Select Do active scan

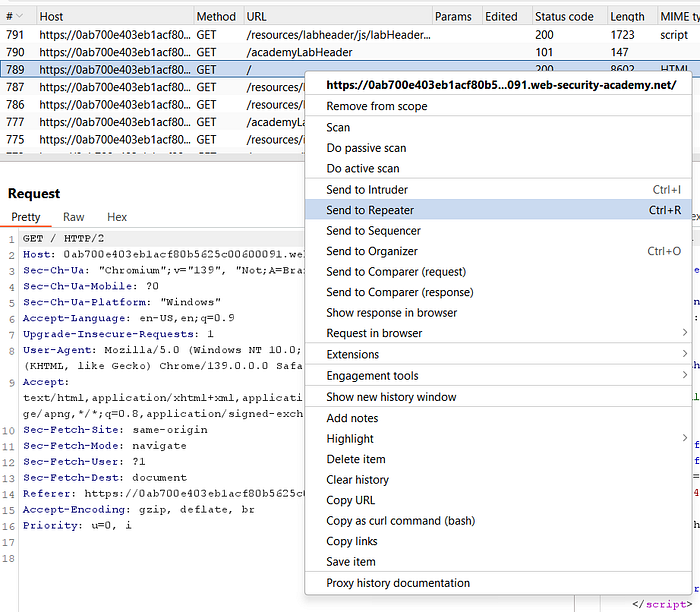(498, 169)
